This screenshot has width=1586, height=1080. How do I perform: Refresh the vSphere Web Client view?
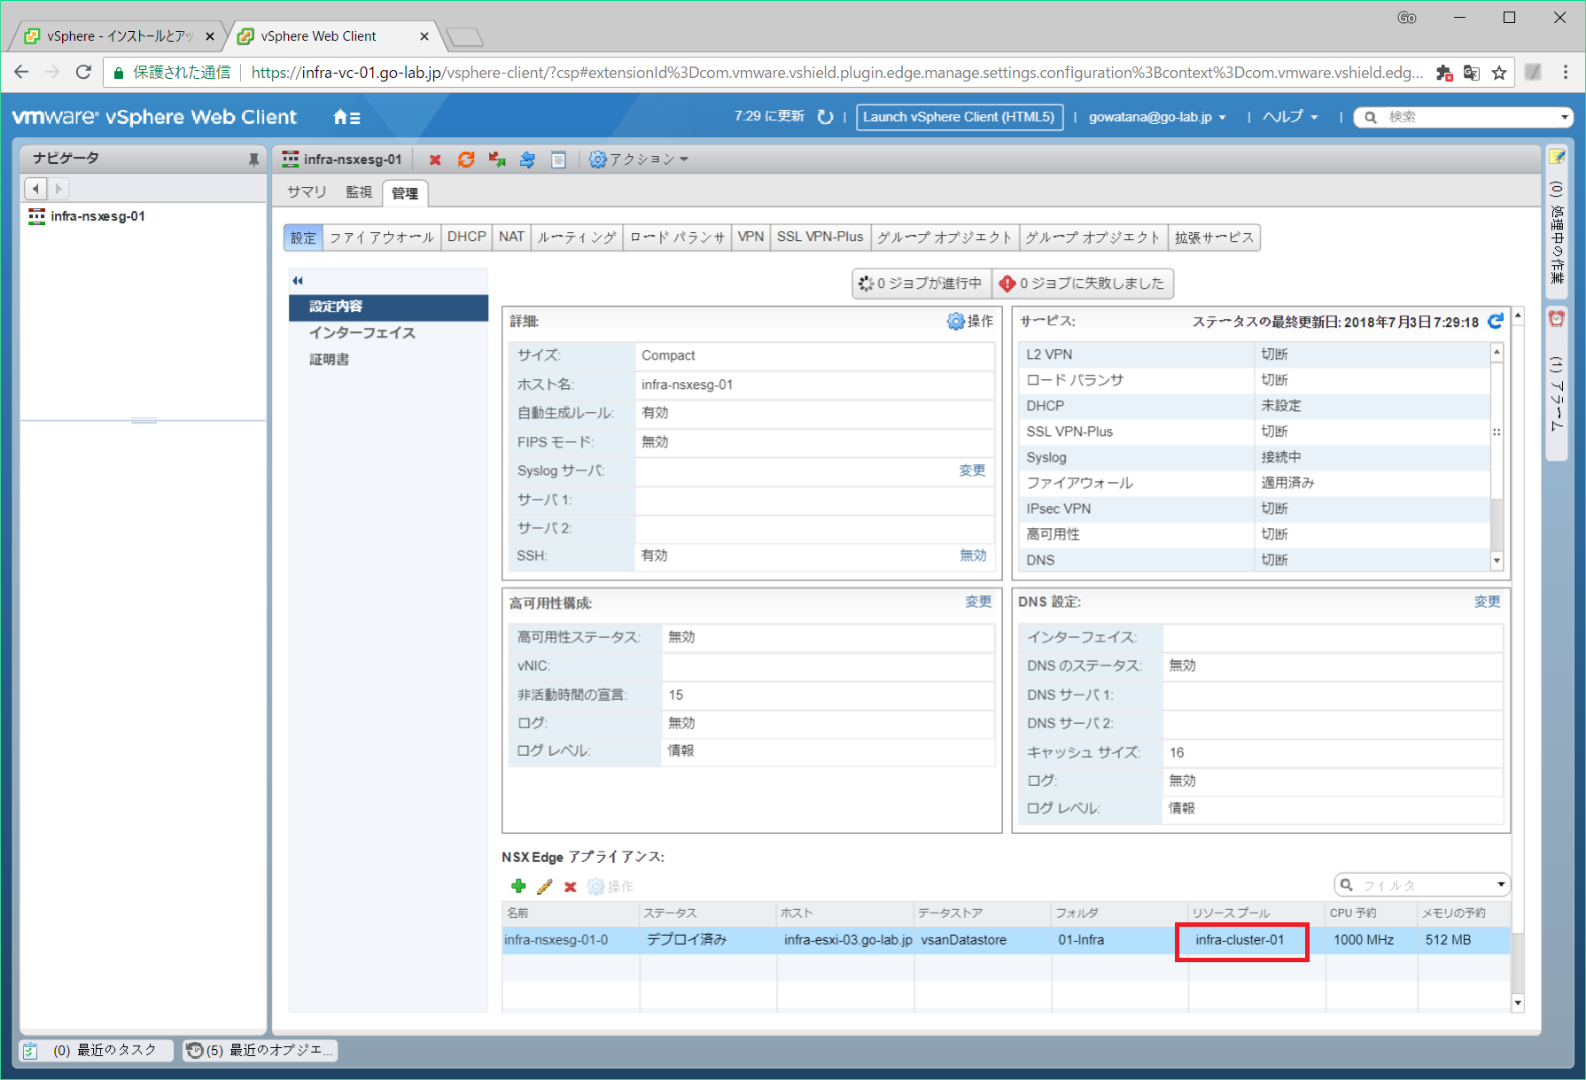(x=825, y=117)
